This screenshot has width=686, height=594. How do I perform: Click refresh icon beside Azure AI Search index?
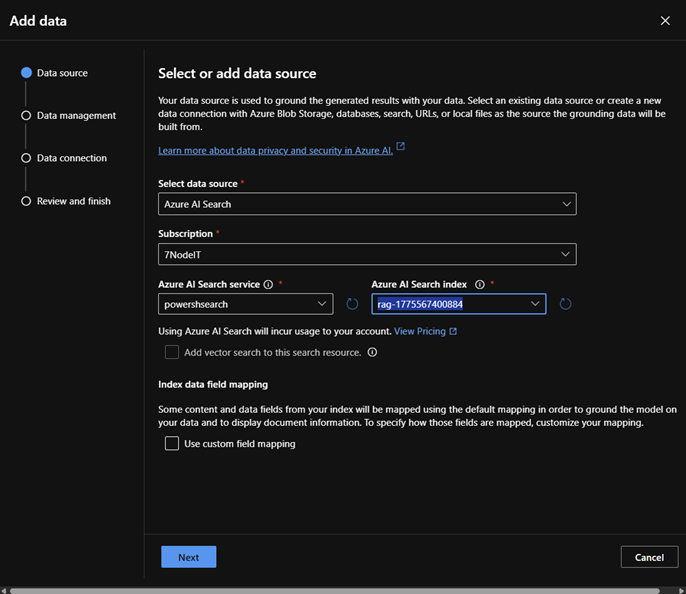coord(565,304)
